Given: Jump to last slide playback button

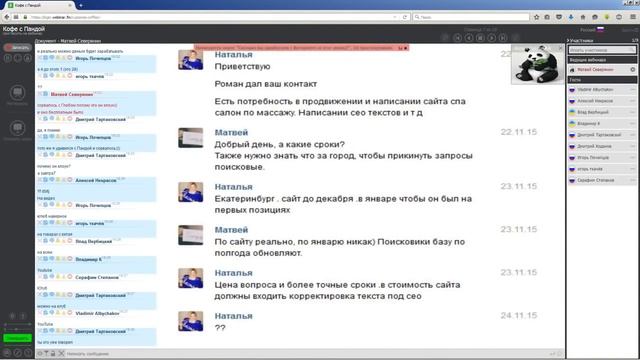Looking at the screenshot, I should 503,38.
